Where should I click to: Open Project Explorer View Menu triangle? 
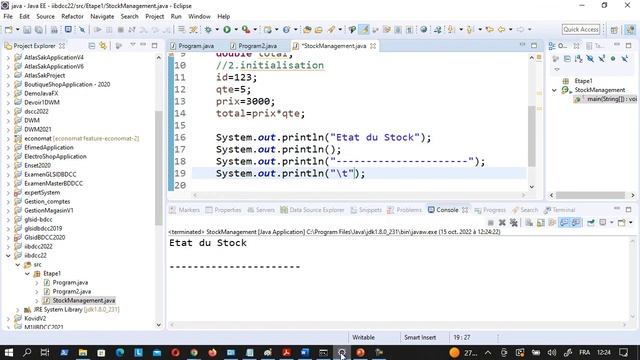point(133,45)
